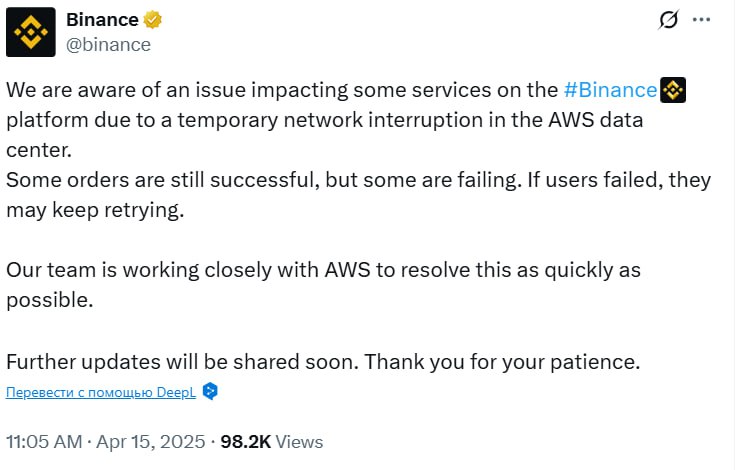The height and width of the screenshot is (470, 739).
Task: Click the 98.2K view count
Action: point(245,441)
